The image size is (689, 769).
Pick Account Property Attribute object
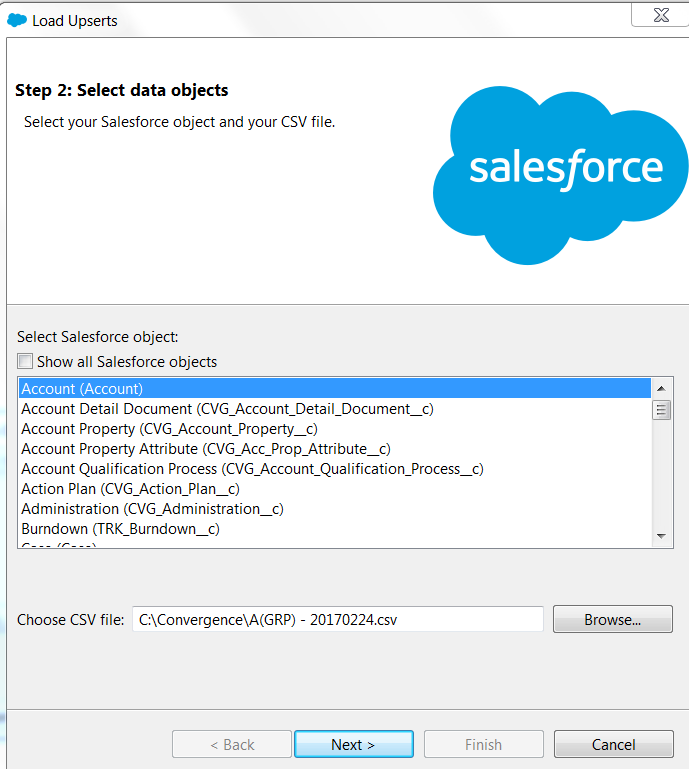pos(205,449)
